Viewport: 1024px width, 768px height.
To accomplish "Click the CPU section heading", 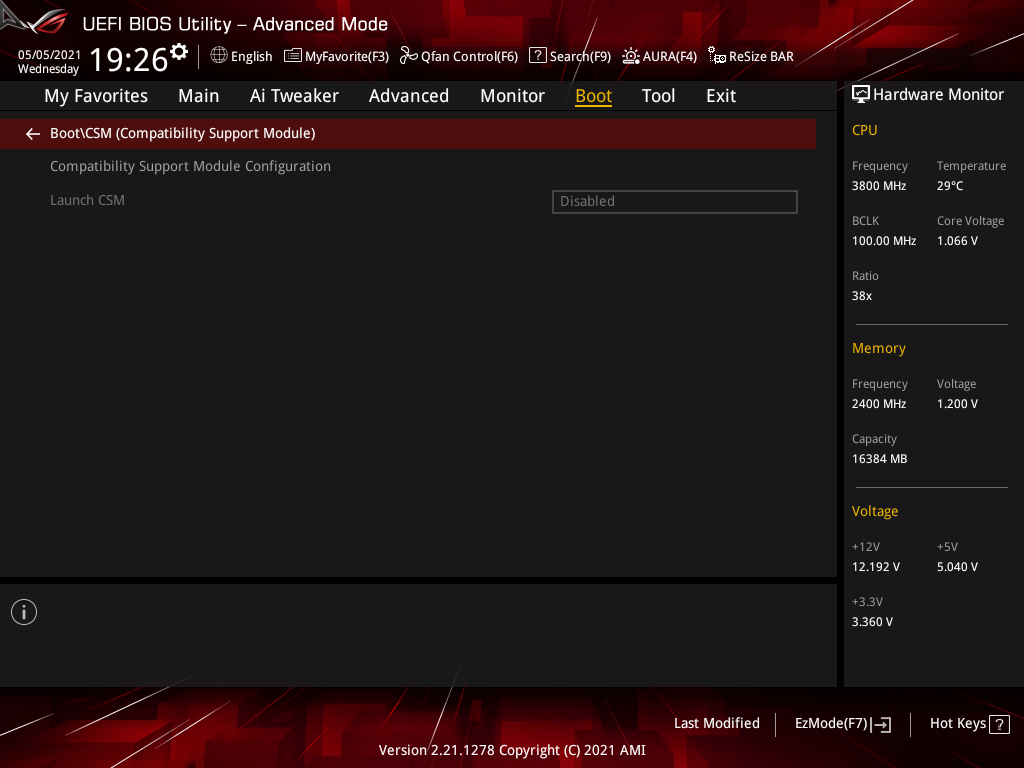I will [865, 130].
